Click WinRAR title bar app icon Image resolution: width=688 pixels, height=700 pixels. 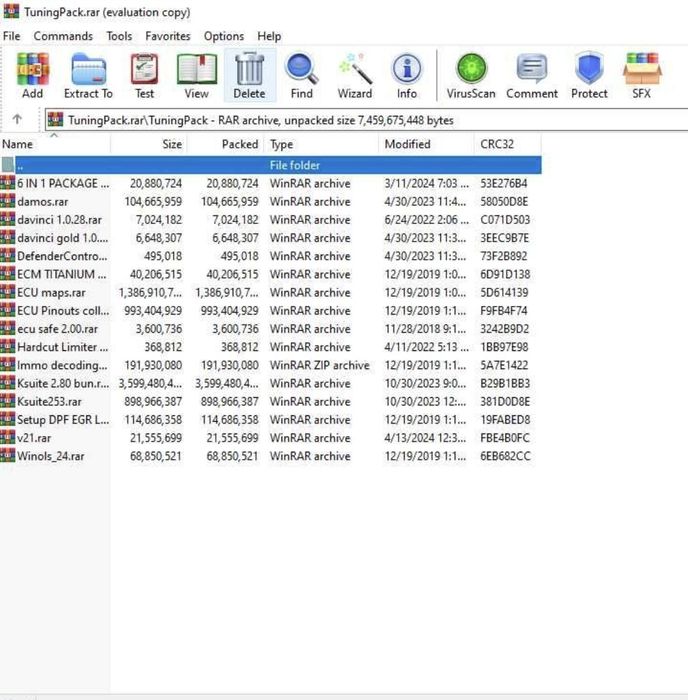tap(11, 11)
